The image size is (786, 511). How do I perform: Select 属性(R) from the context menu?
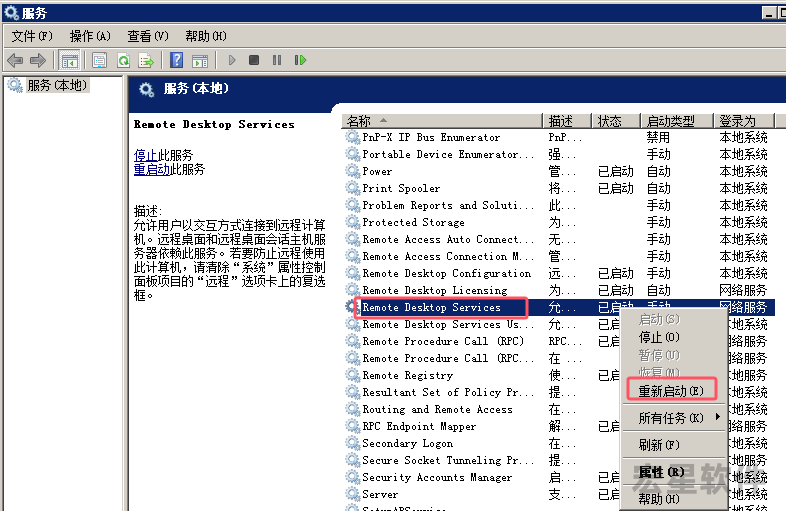[x=660, y=471]
